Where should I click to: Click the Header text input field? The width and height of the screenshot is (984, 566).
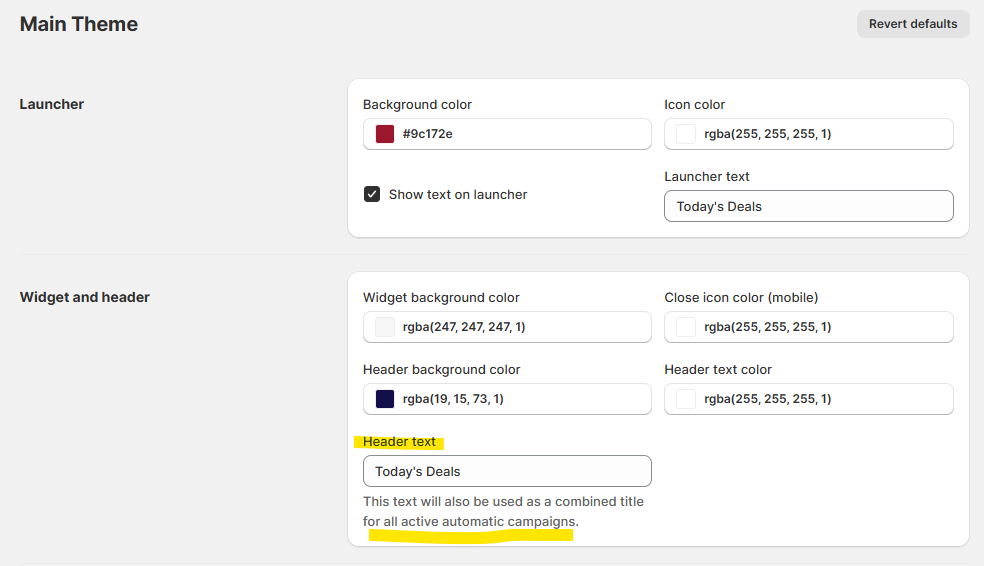point(507,471)
